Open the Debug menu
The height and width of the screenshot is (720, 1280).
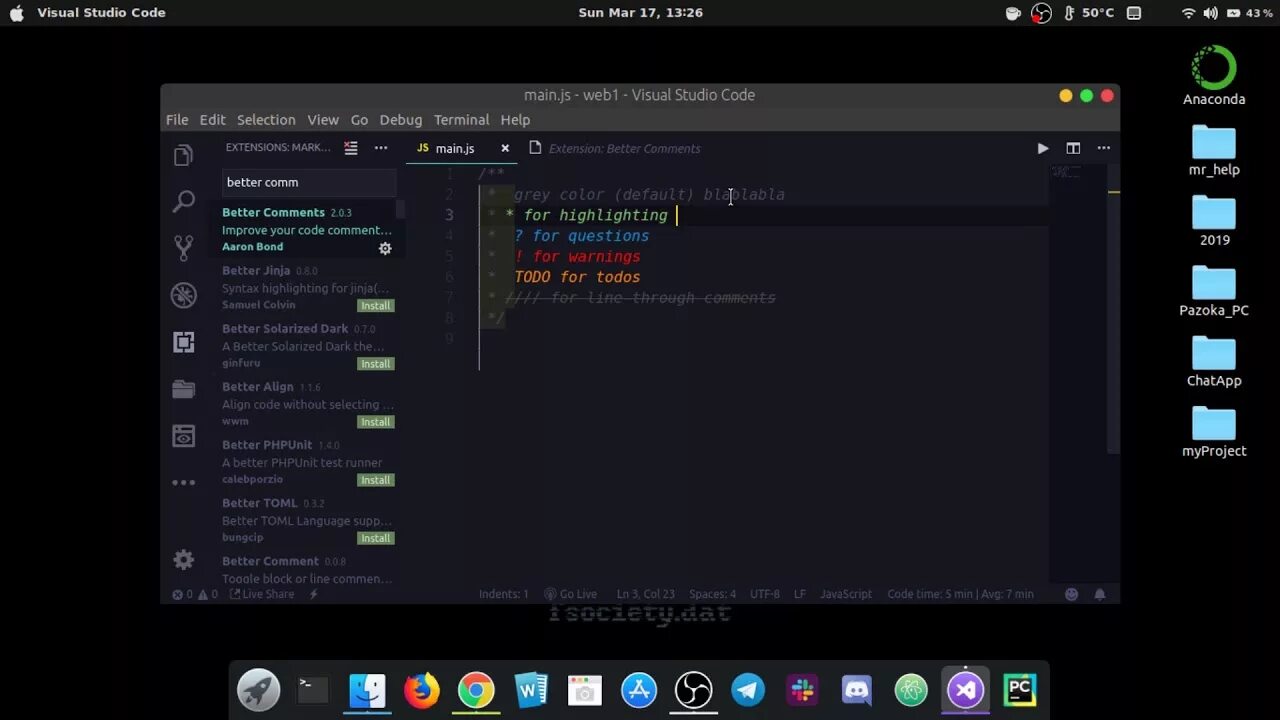pos(401,119)
